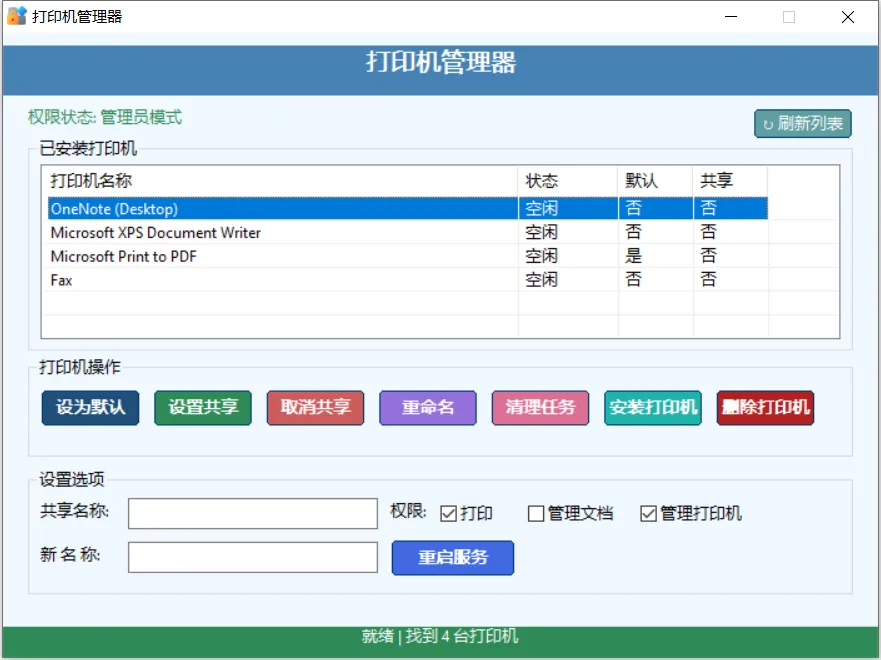
Task: Click the 清理任务 button
Action: coord(540,408)
